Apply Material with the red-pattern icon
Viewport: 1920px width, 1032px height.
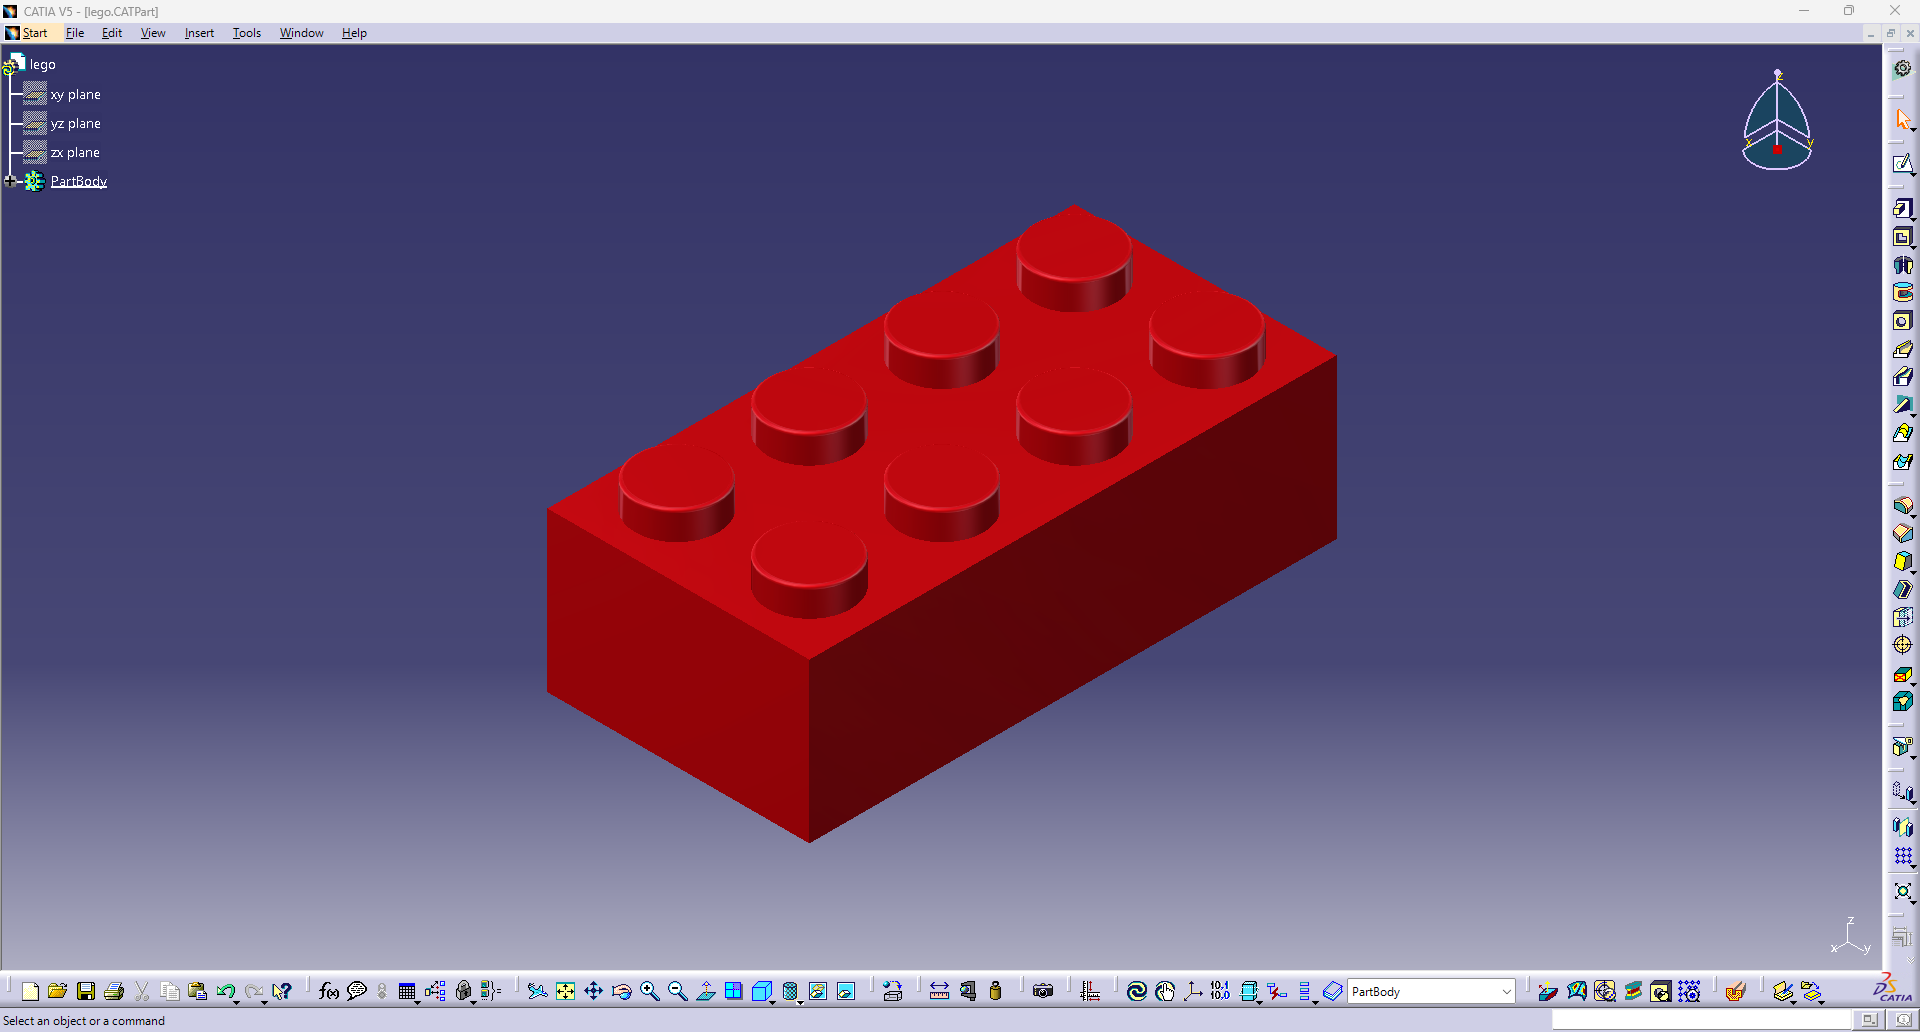tap(1735, 991)
